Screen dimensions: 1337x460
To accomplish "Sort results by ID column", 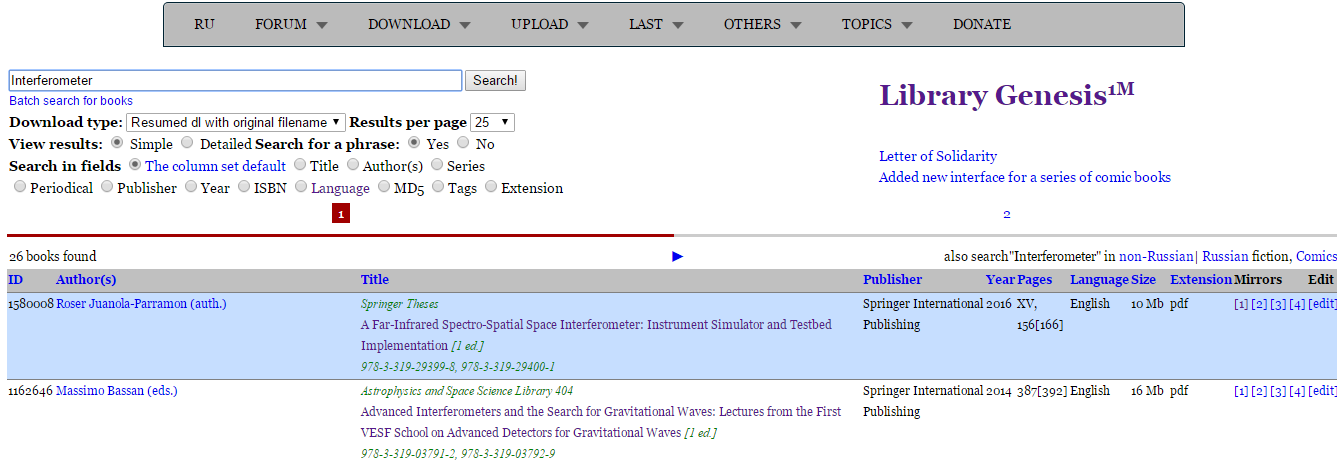I will tap(15, 280).
